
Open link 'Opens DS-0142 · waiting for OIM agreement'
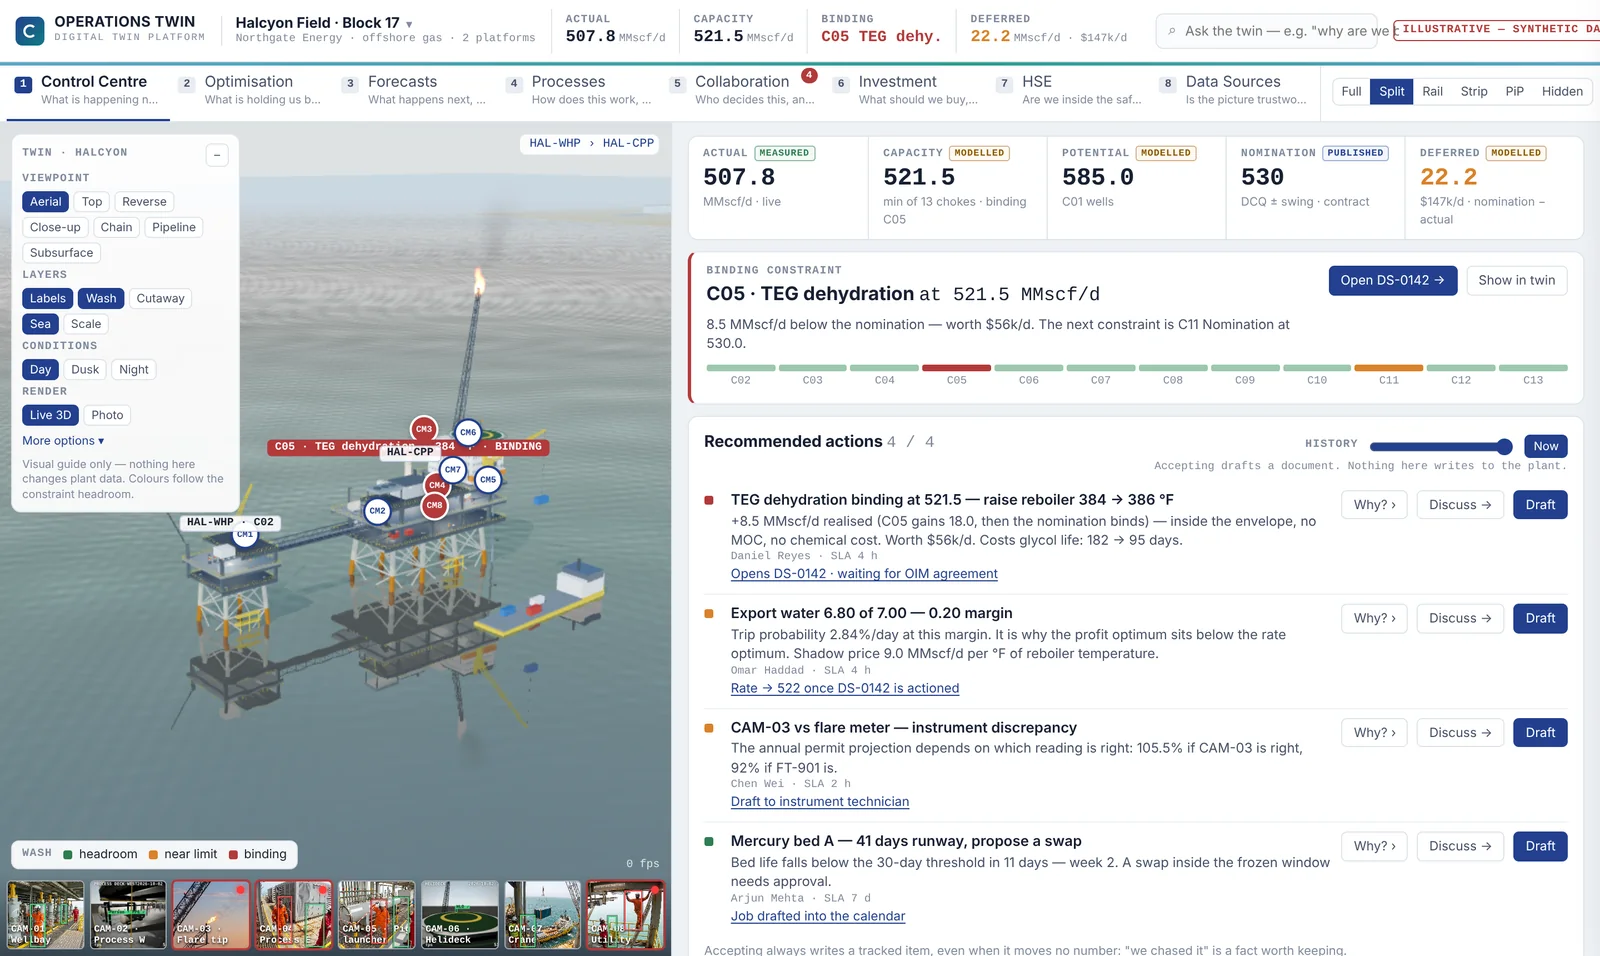pos(864,574)
